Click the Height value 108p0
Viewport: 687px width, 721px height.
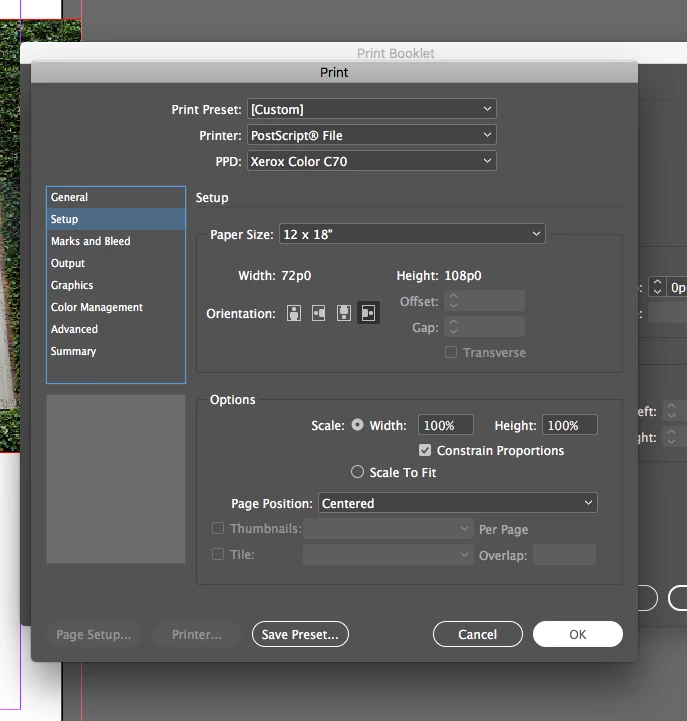pyautogui.click(x=463, y=275)
